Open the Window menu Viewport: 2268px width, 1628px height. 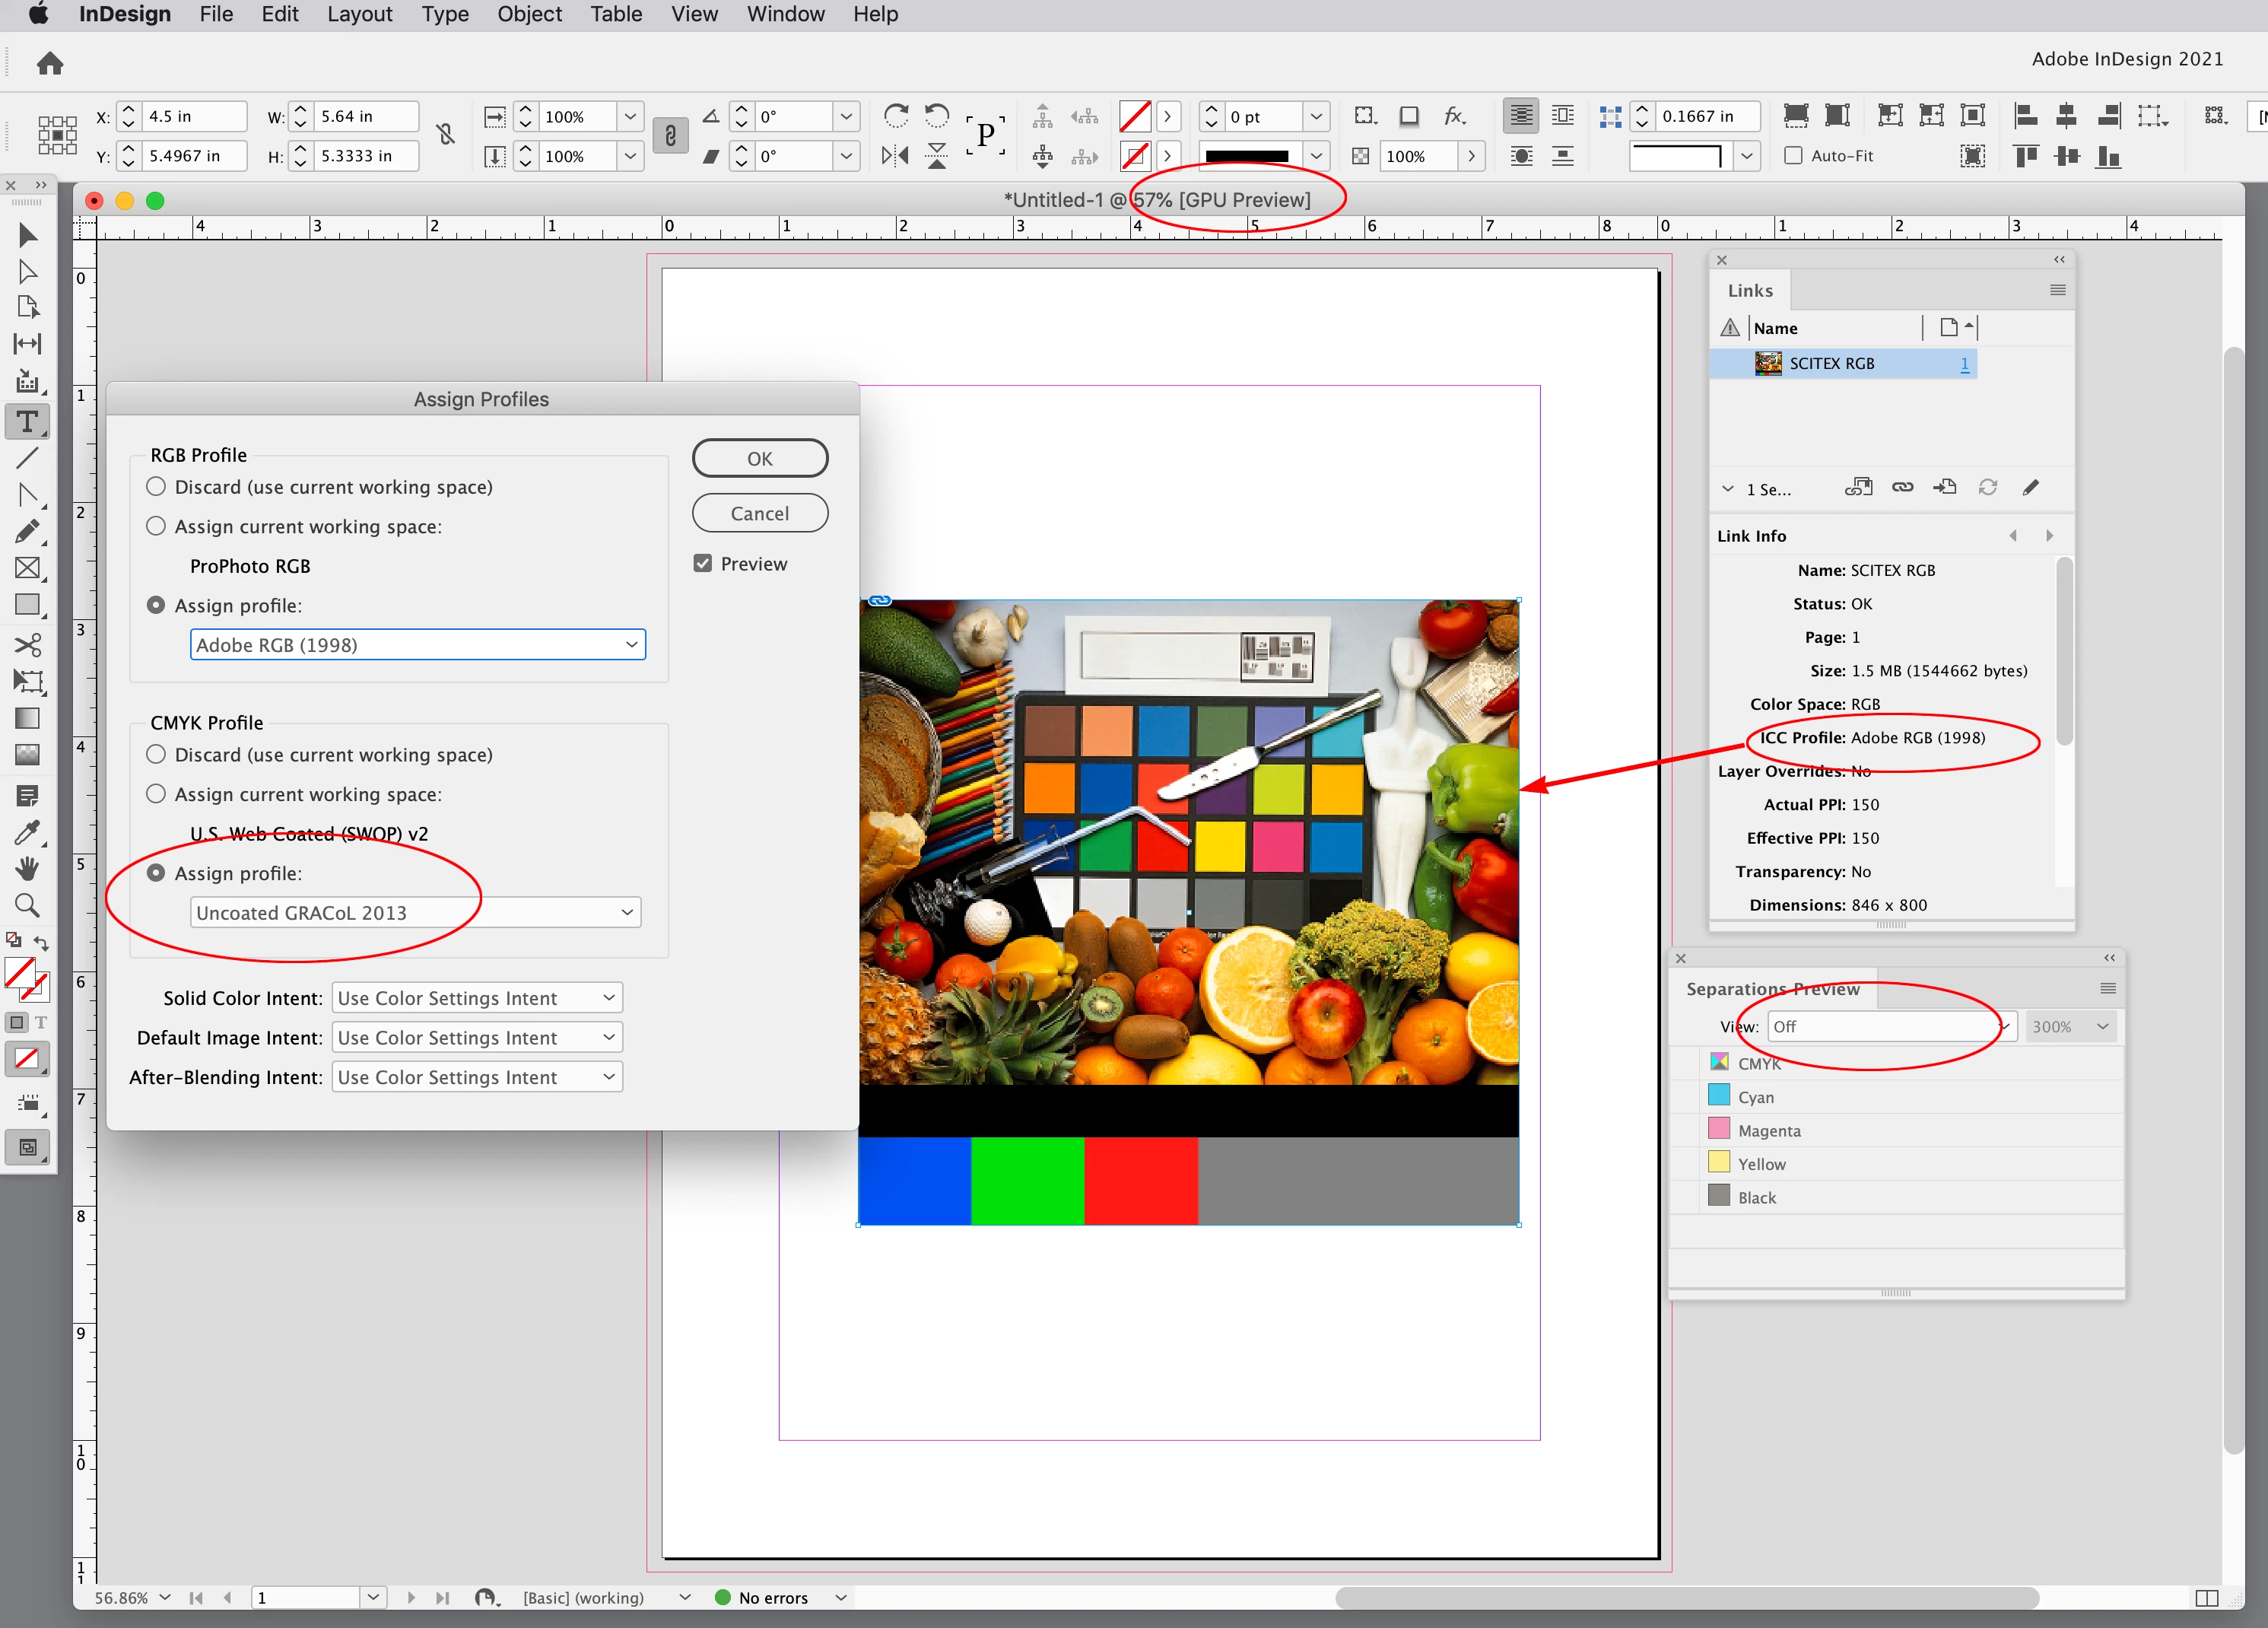tap(785, 14)
